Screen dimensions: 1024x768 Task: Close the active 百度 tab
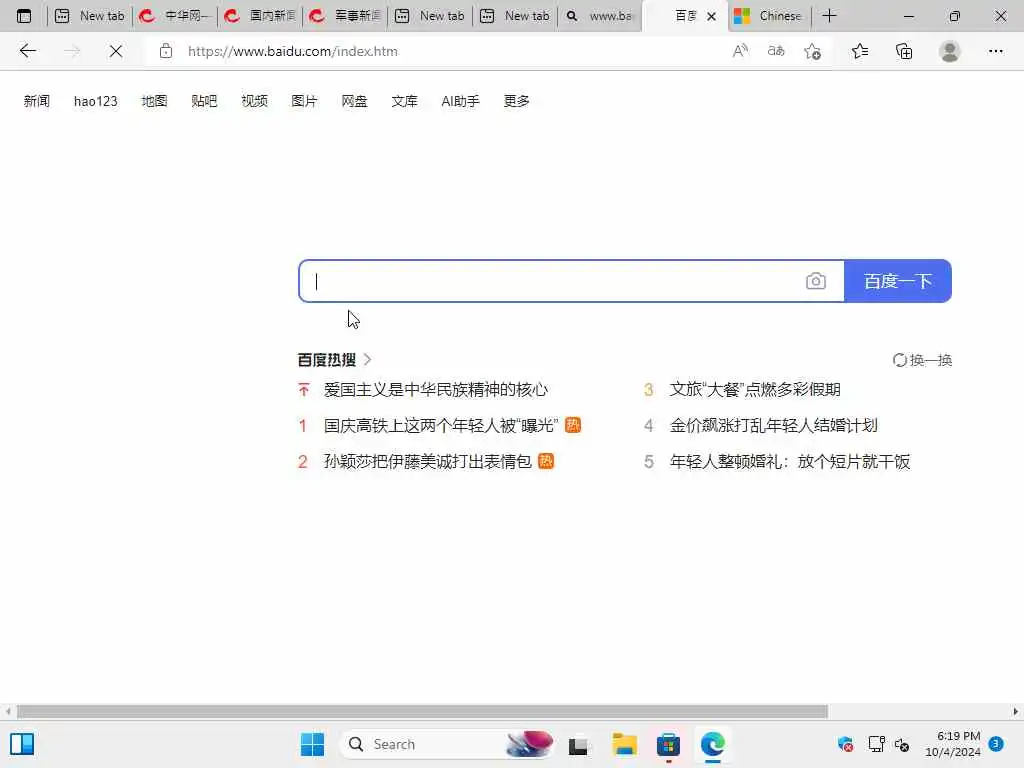tap(712, 16)
